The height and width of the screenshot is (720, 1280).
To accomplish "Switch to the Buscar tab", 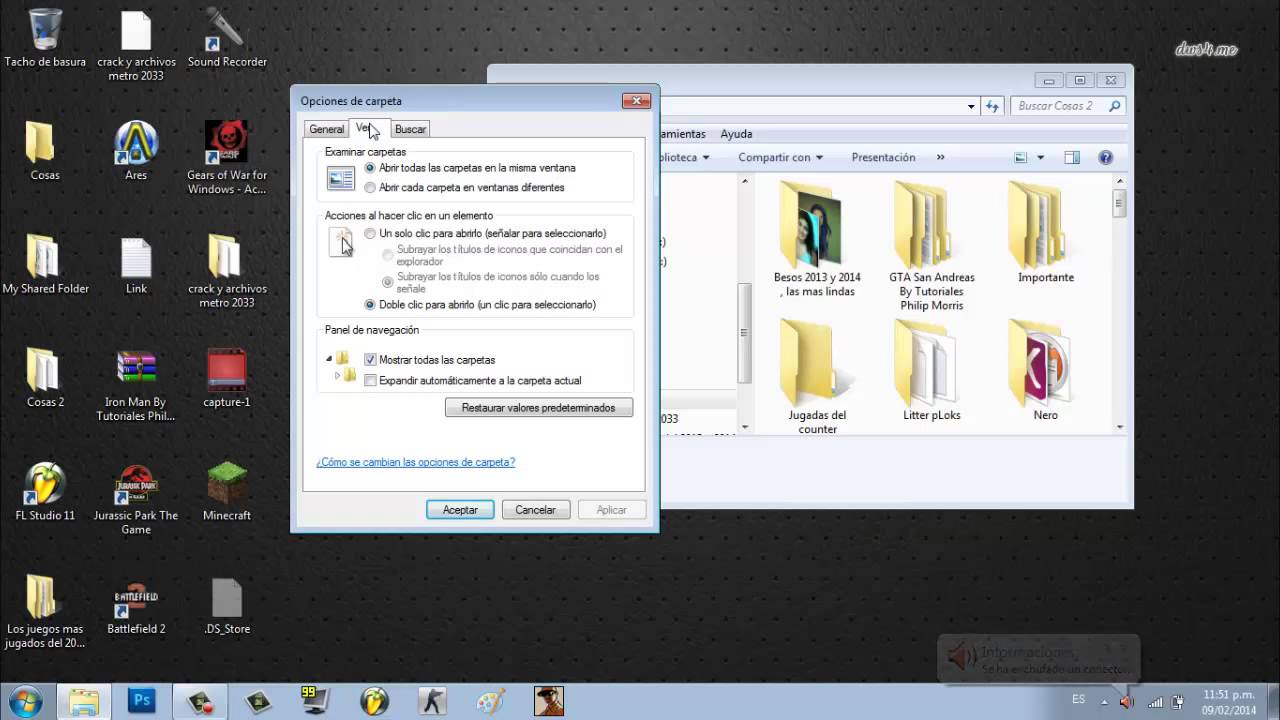I will [410, 129].
